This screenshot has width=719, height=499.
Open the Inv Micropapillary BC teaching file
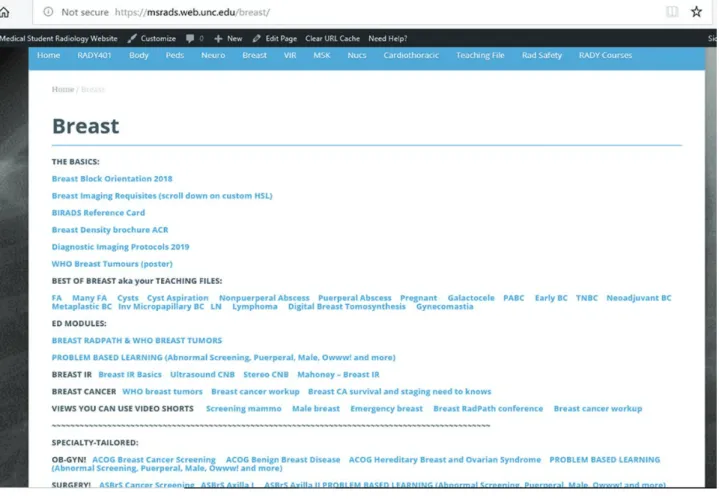point(161,306)
